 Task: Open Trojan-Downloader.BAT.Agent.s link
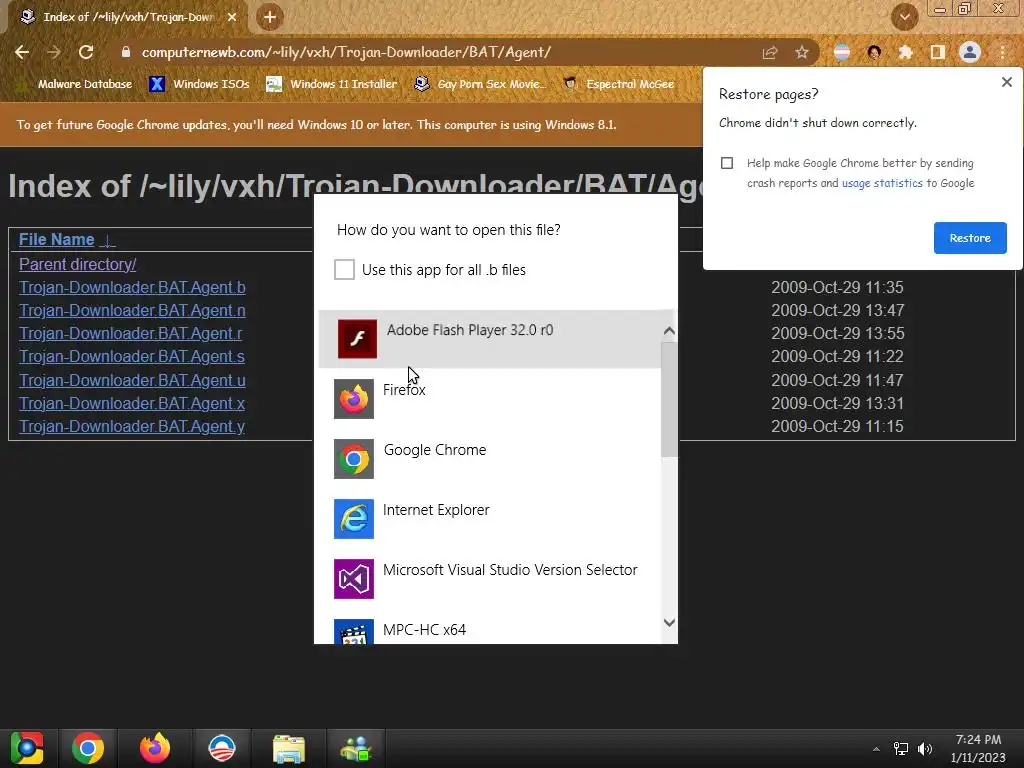[132, 356]
